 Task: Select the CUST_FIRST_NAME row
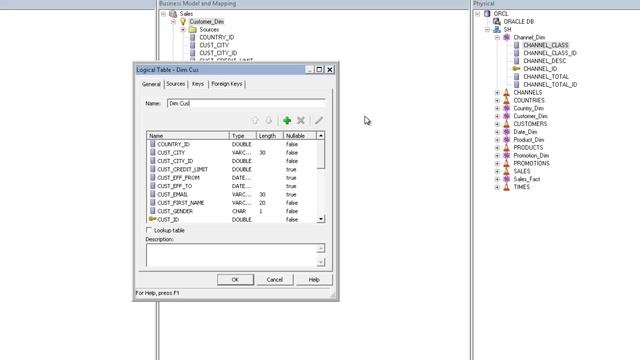[x=231, y=203]
